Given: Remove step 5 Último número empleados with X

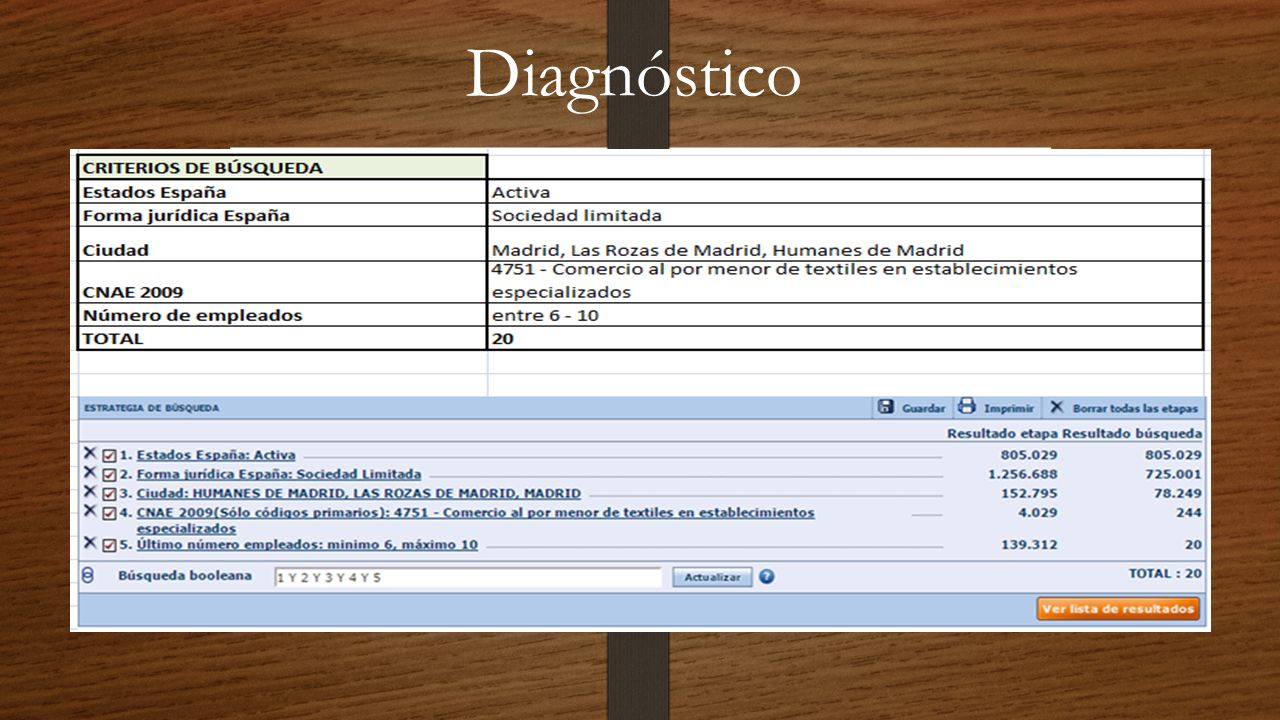Looking at the screenshot, I should pyautogui.click(x=90, y=543).
